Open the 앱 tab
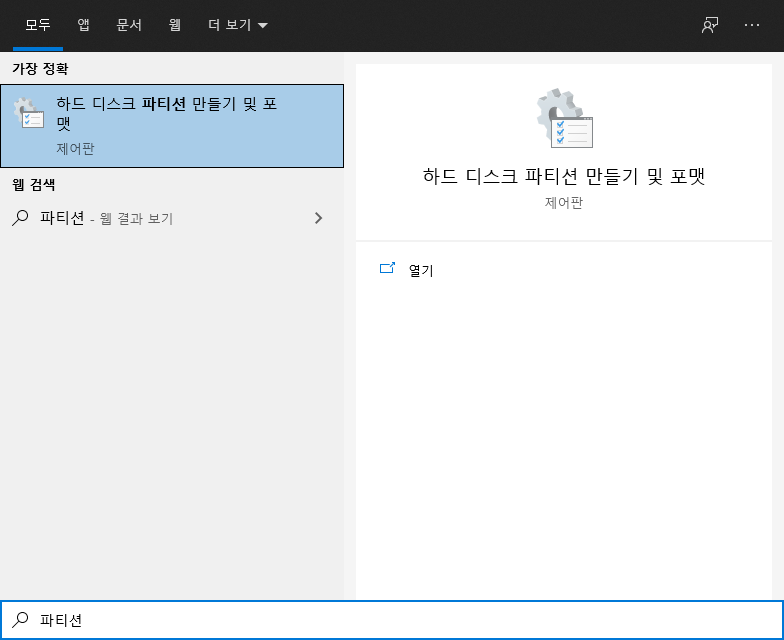Screen dimensions: 784x640 coord(84,24)
